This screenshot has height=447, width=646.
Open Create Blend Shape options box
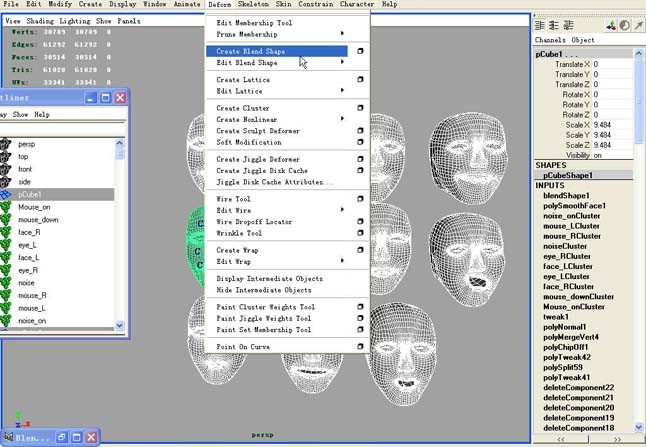click(360, 51)
